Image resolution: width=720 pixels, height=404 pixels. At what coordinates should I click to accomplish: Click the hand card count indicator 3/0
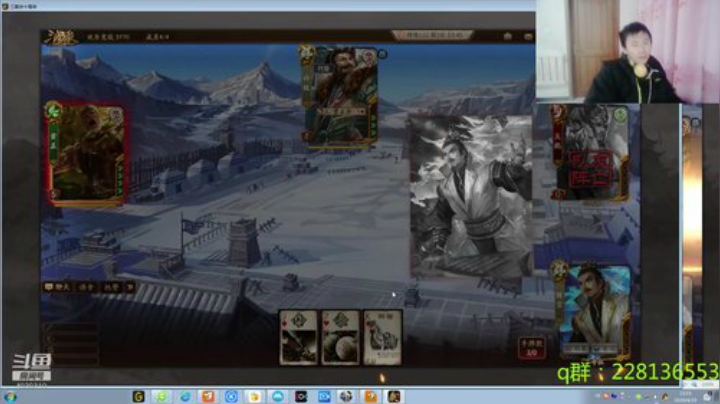coord(531,348)
